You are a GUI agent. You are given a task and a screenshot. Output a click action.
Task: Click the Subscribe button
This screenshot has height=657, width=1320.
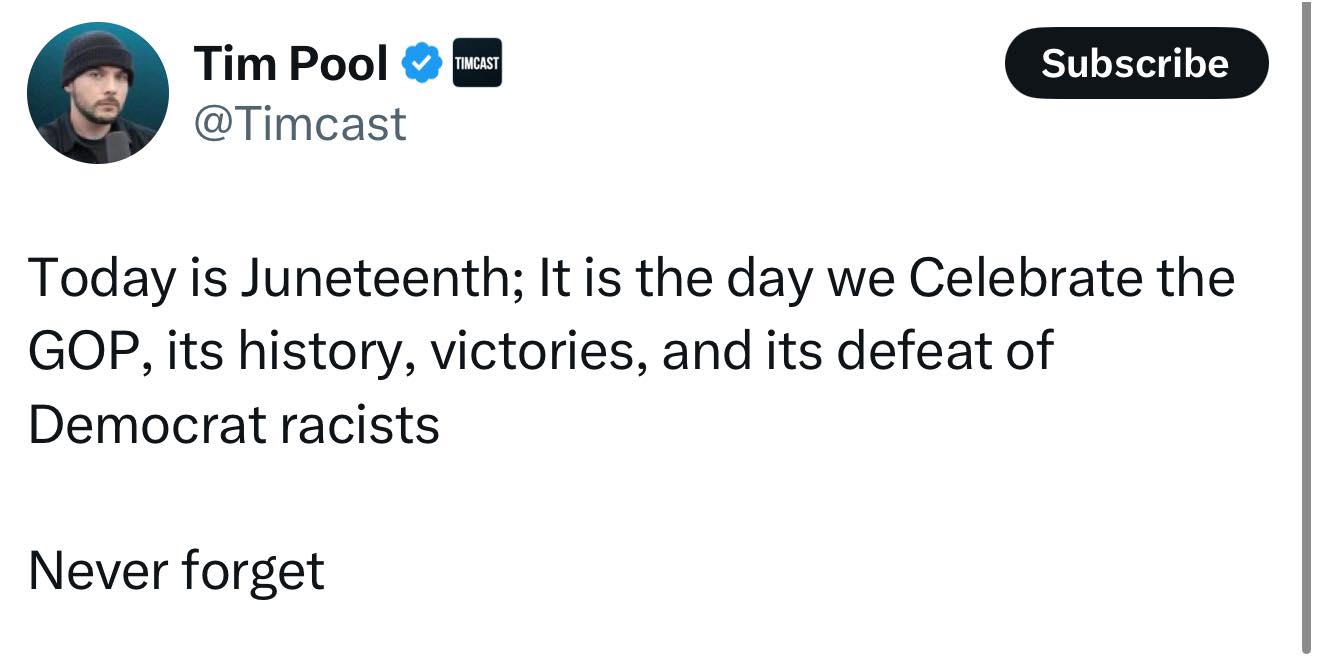(x=1136, y=63)
